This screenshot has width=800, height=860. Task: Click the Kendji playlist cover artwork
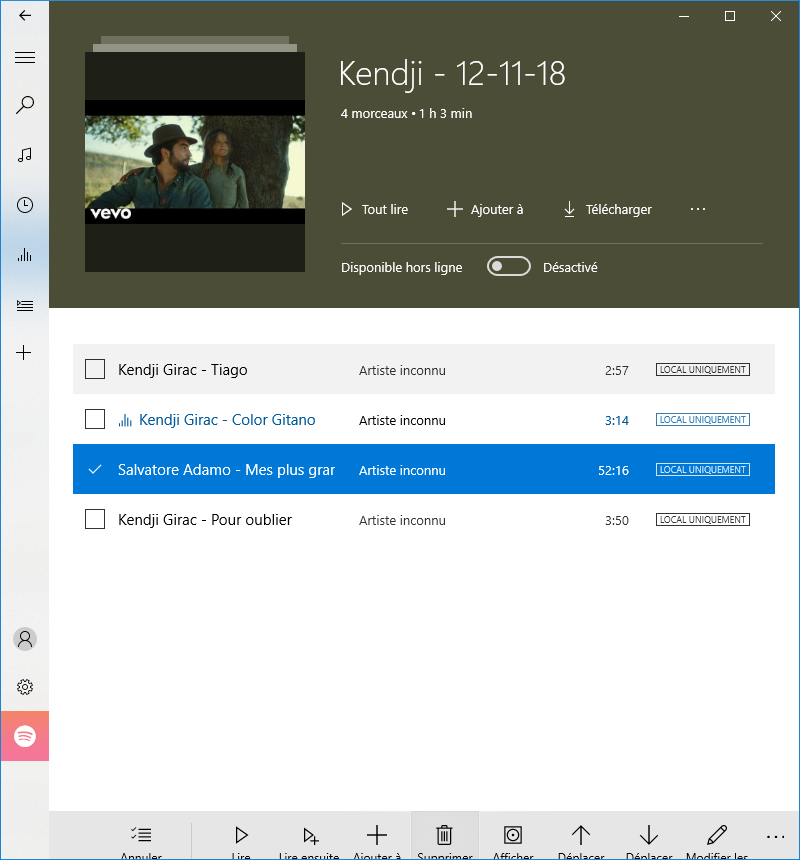coord(195,162)
